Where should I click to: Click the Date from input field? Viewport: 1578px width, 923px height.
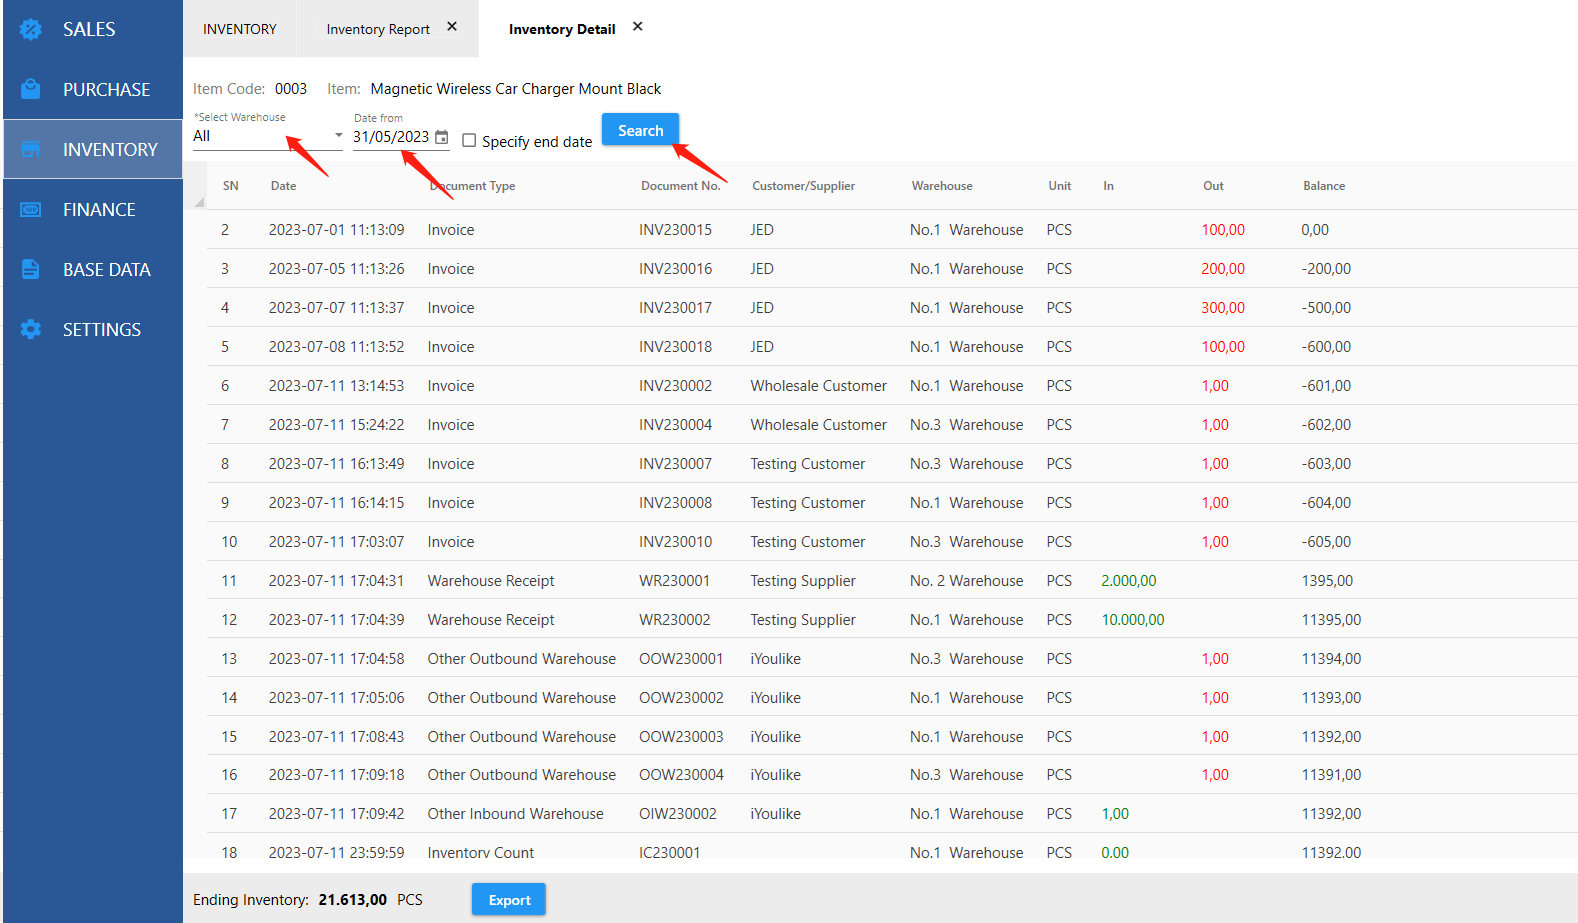click(391, 137)
